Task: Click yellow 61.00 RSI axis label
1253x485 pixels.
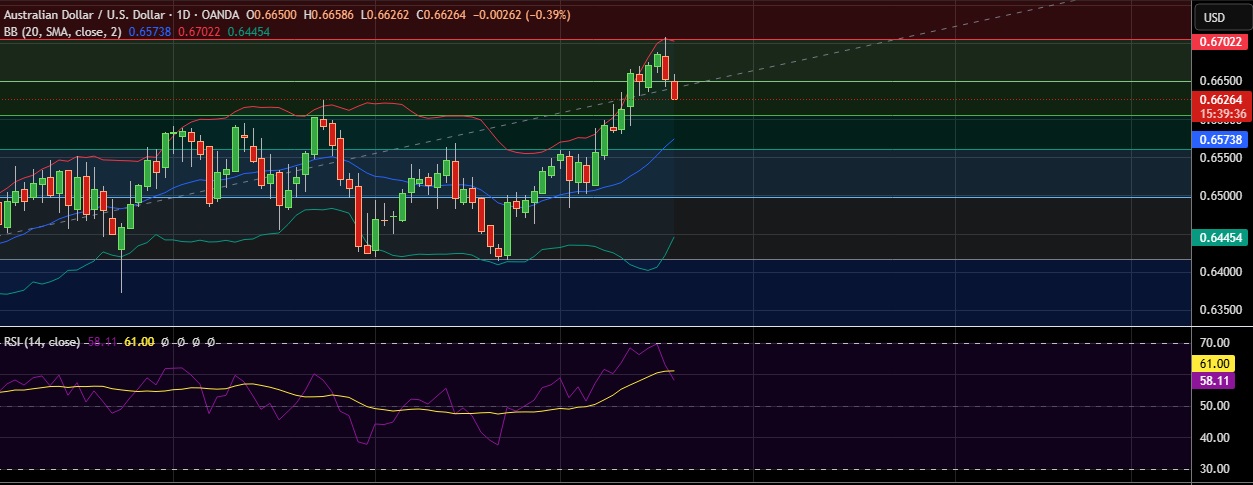Action: [1218, 365]
